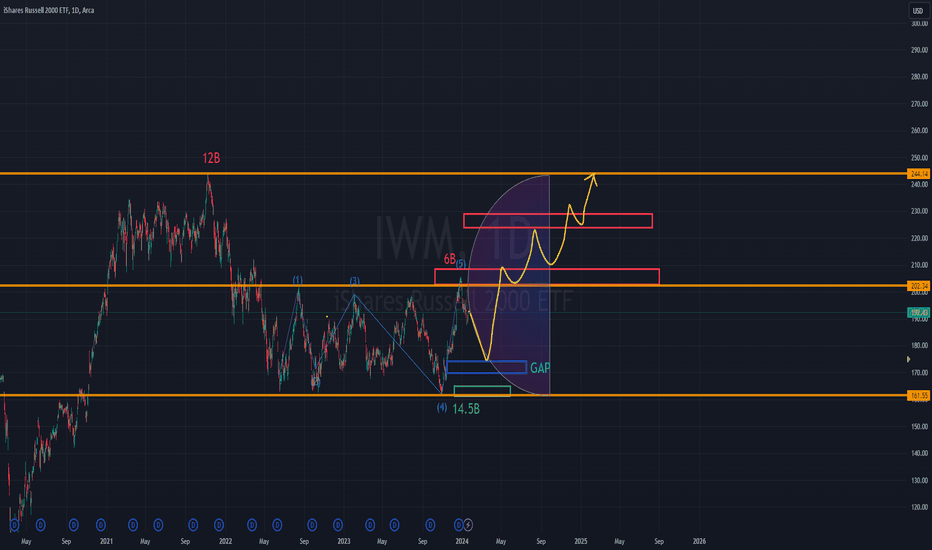Select the orange 244.14 price label

(x=919, y=174)
